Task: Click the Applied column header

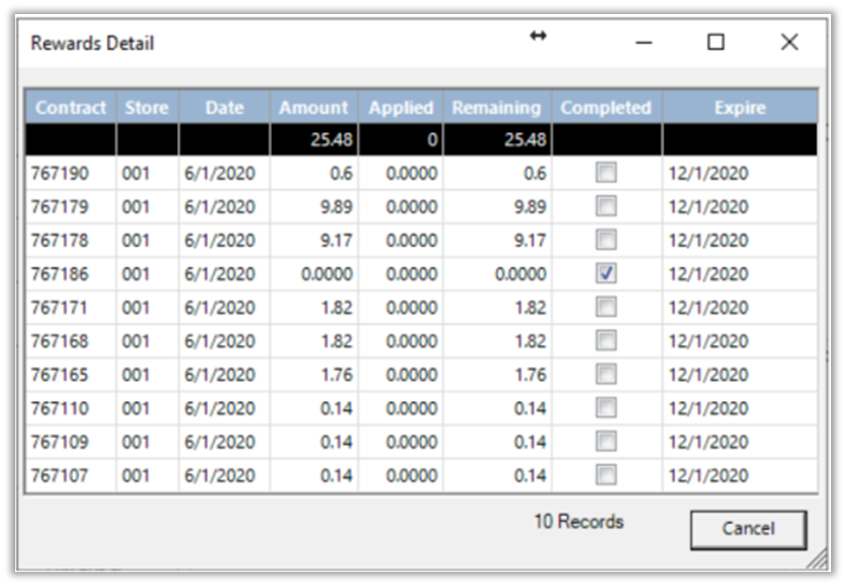Action: click(x=401, y=108)
